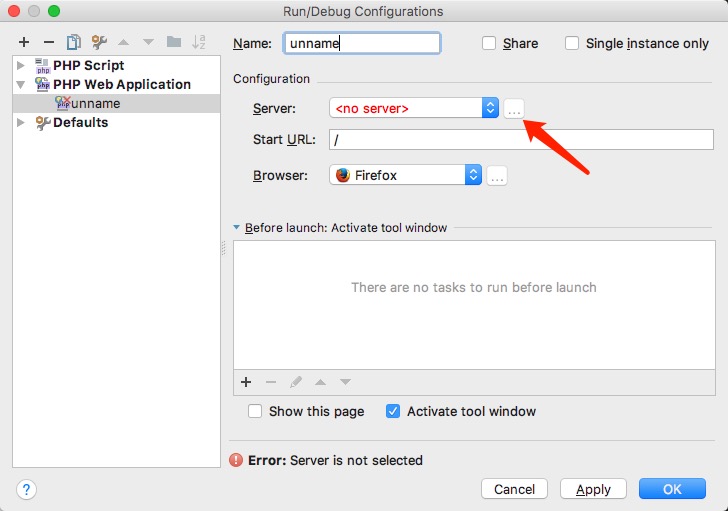The height and width of the screenshot is (511, 728).
Task: Sort configurations alphabetically
Action: (199, 42)
